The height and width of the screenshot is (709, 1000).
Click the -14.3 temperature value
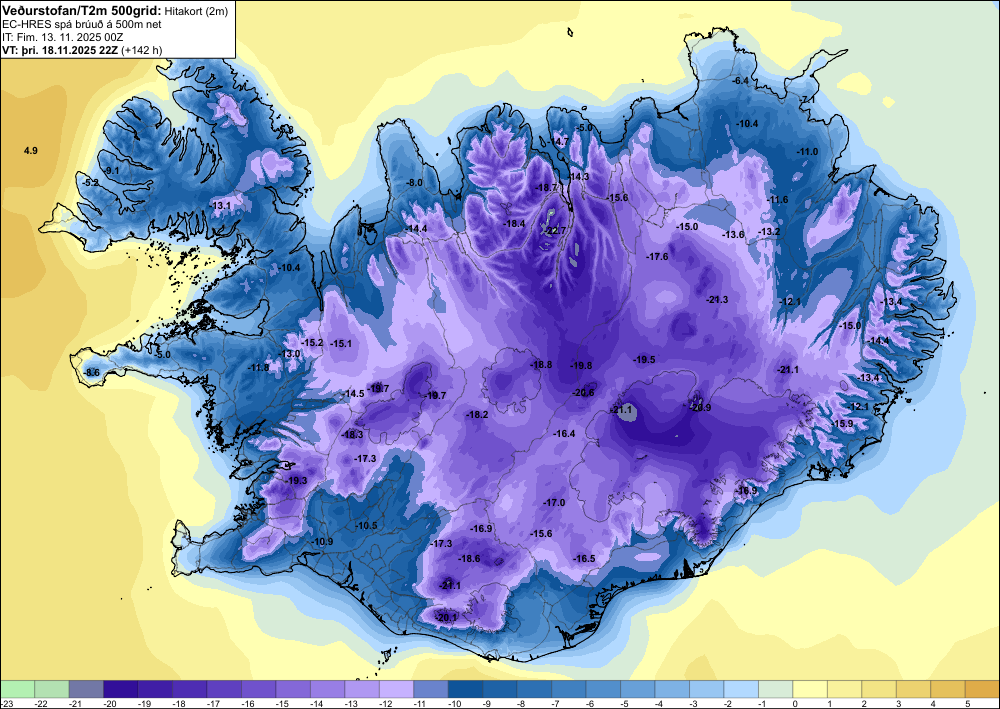pos(578,177)
